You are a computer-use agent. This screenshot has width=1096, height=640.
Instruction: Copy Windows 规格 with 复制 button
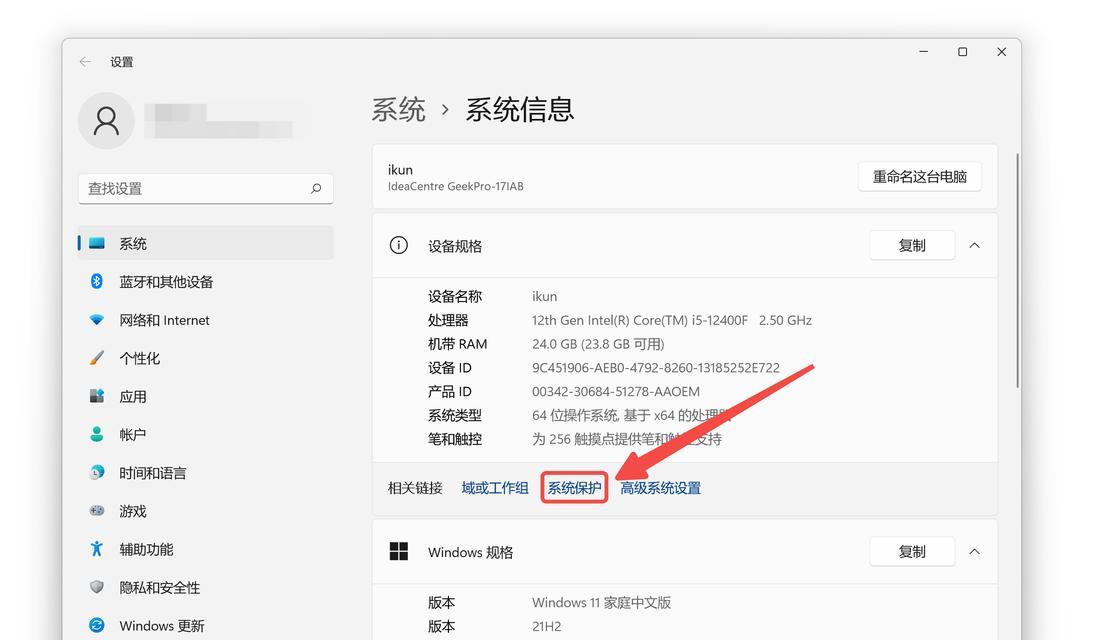(912, 551)
